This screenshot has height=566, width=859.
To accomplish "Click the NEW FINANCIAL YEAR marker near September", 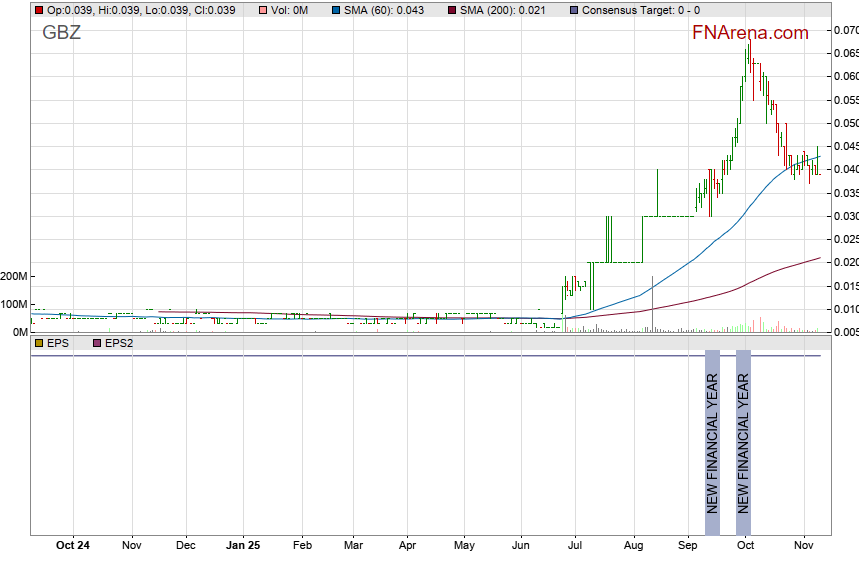I will pos(712,432).
